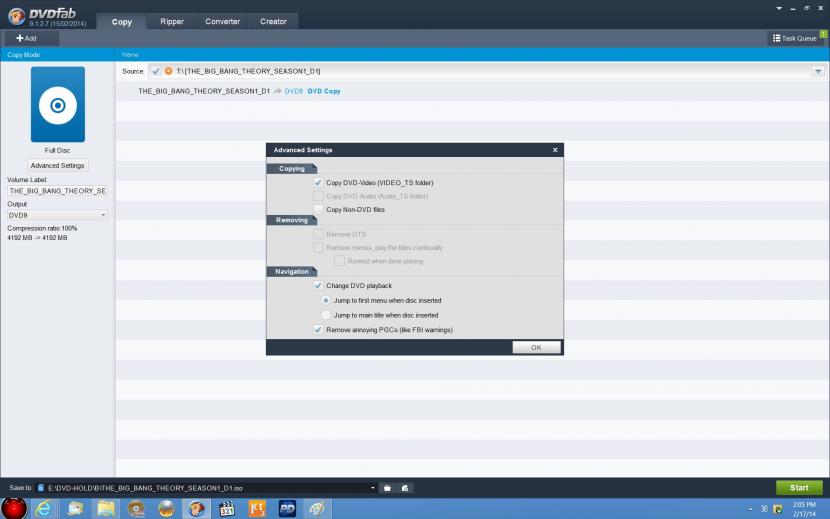Launch Internet Explorer from the taskbar

(x=43, y=509)
